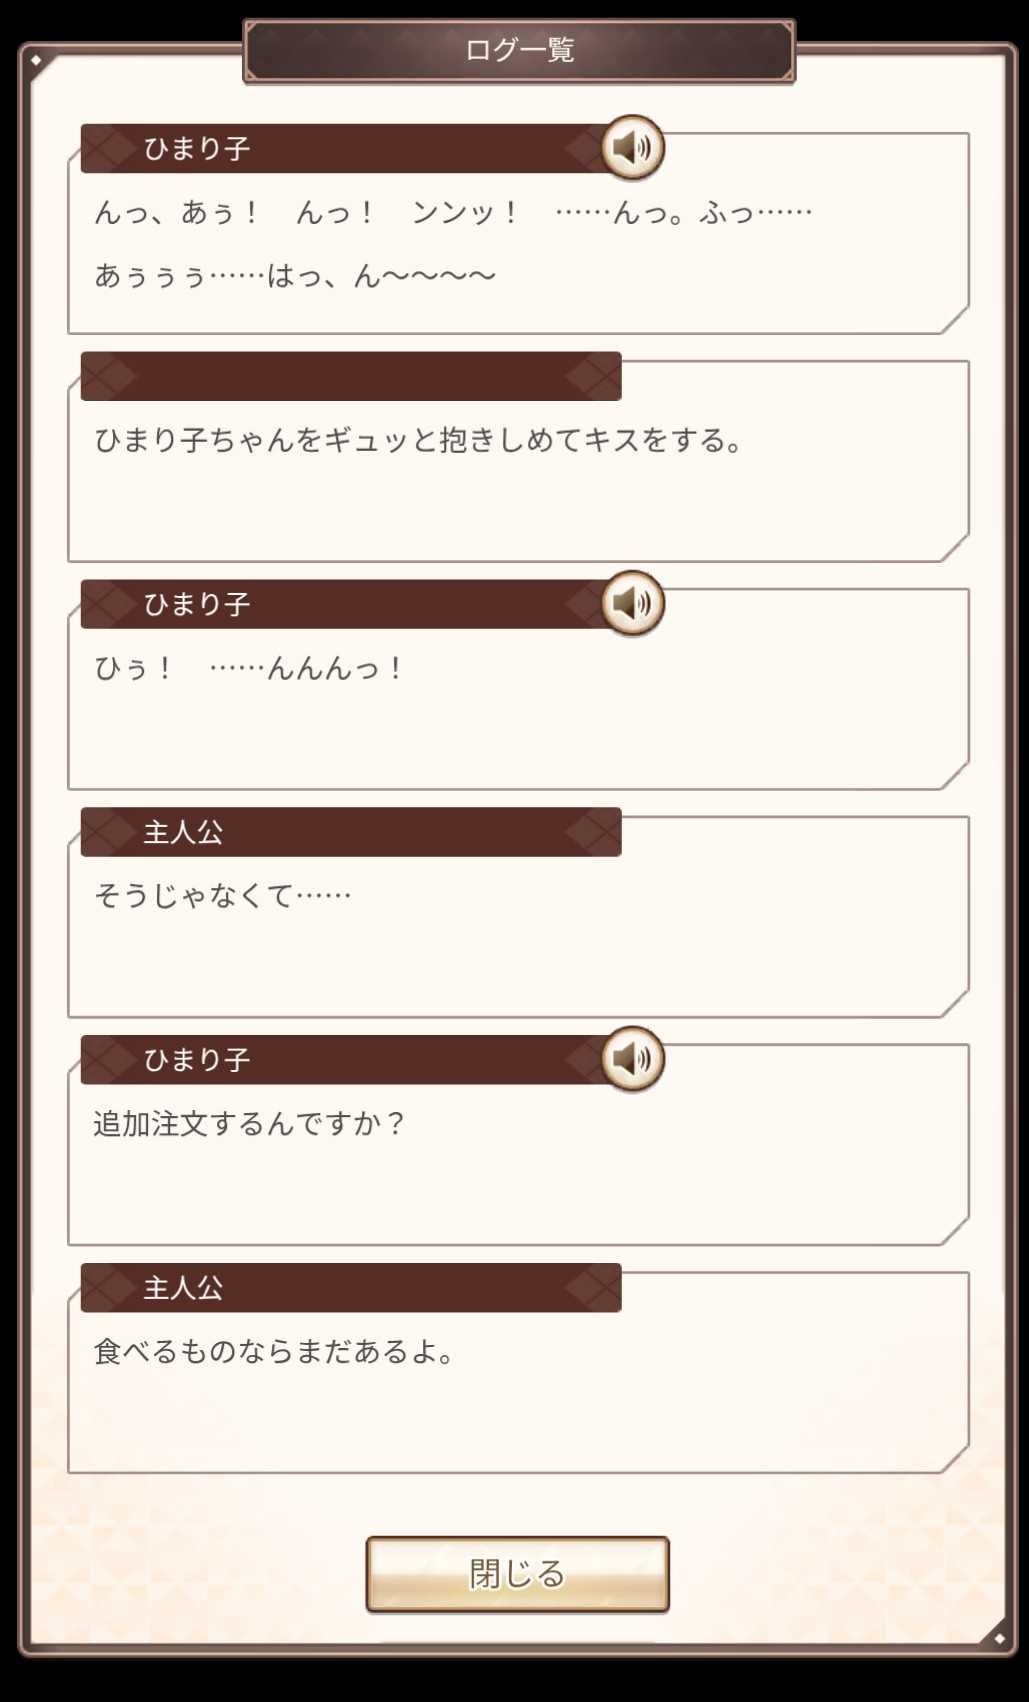Play voice for "追加注文するんですか？" line

[632, 1059]
